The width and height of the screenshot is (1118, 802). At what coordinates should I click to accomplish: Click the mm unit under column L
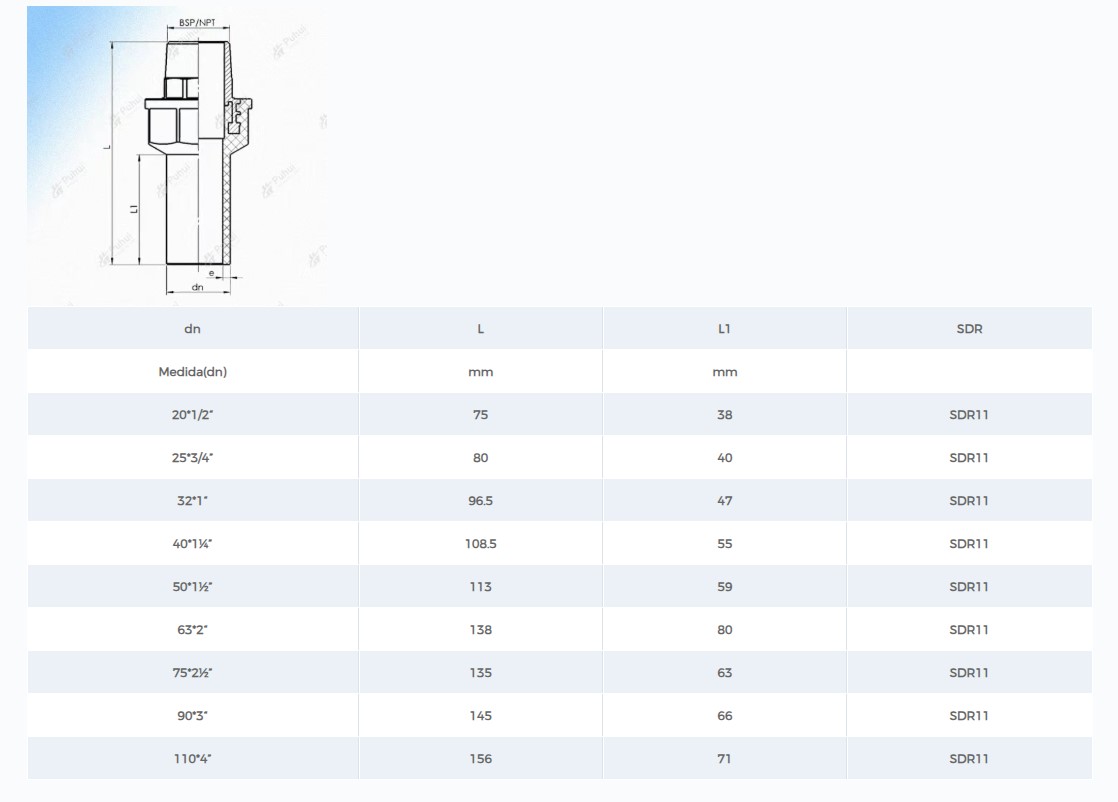[481, 372]
